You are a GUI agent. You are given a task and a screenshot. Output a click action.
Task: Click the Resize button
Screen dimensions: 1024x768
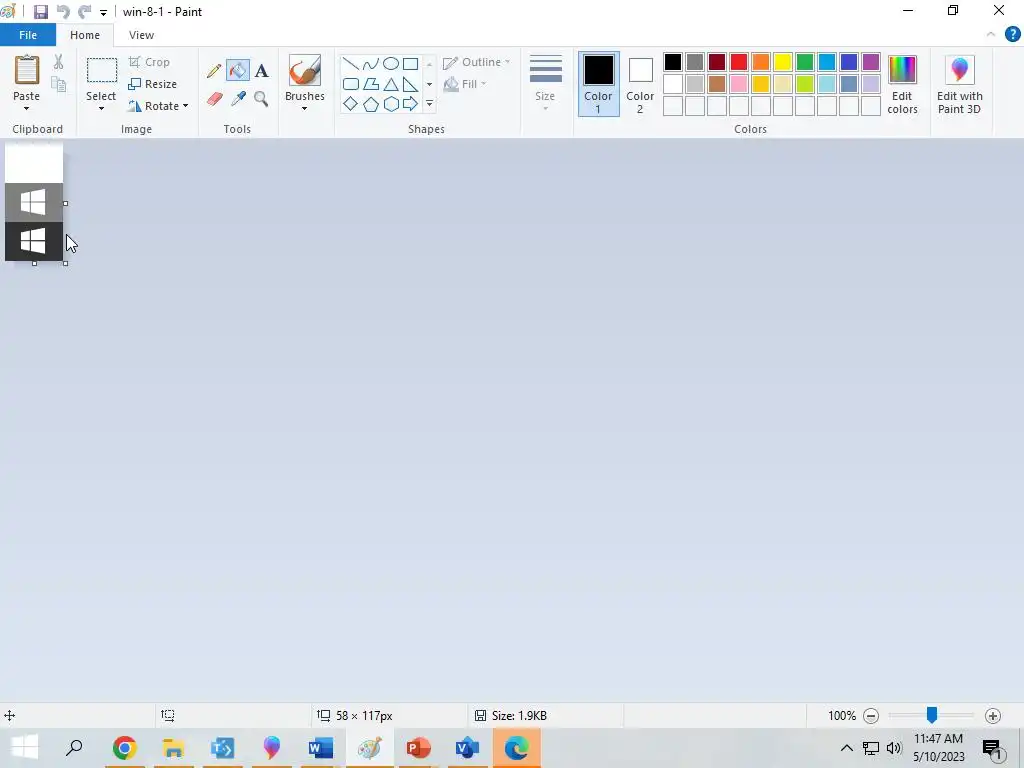[x=153, y=84]
